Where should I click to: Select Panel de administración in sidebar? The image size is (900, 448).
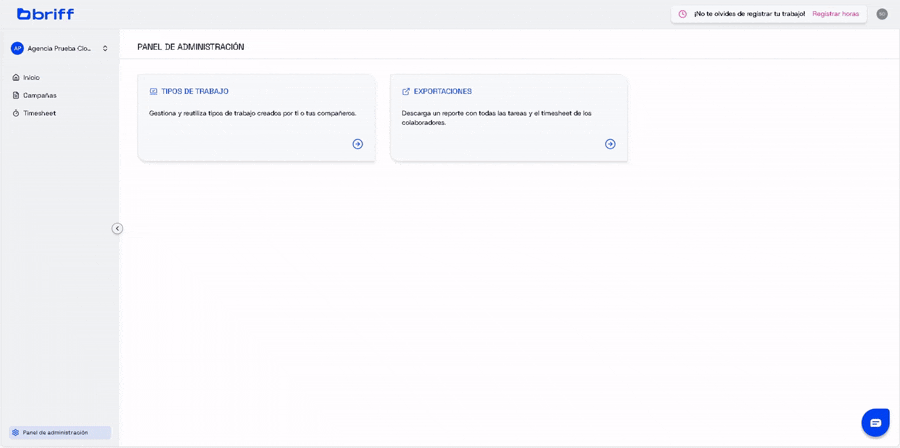click(x=60, y=433)
